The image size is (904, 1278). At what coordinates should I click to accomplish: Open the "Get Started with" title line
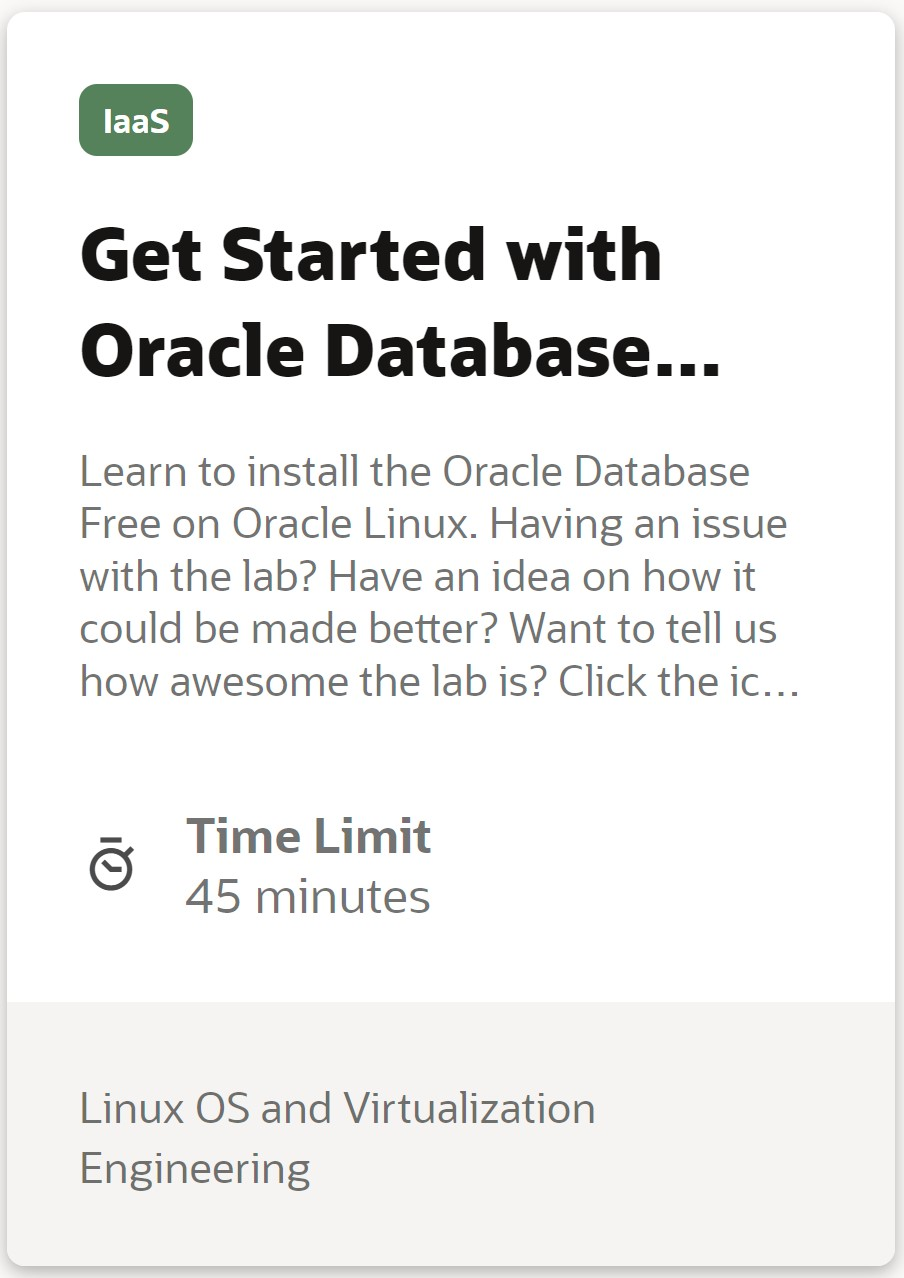[370, 255]
